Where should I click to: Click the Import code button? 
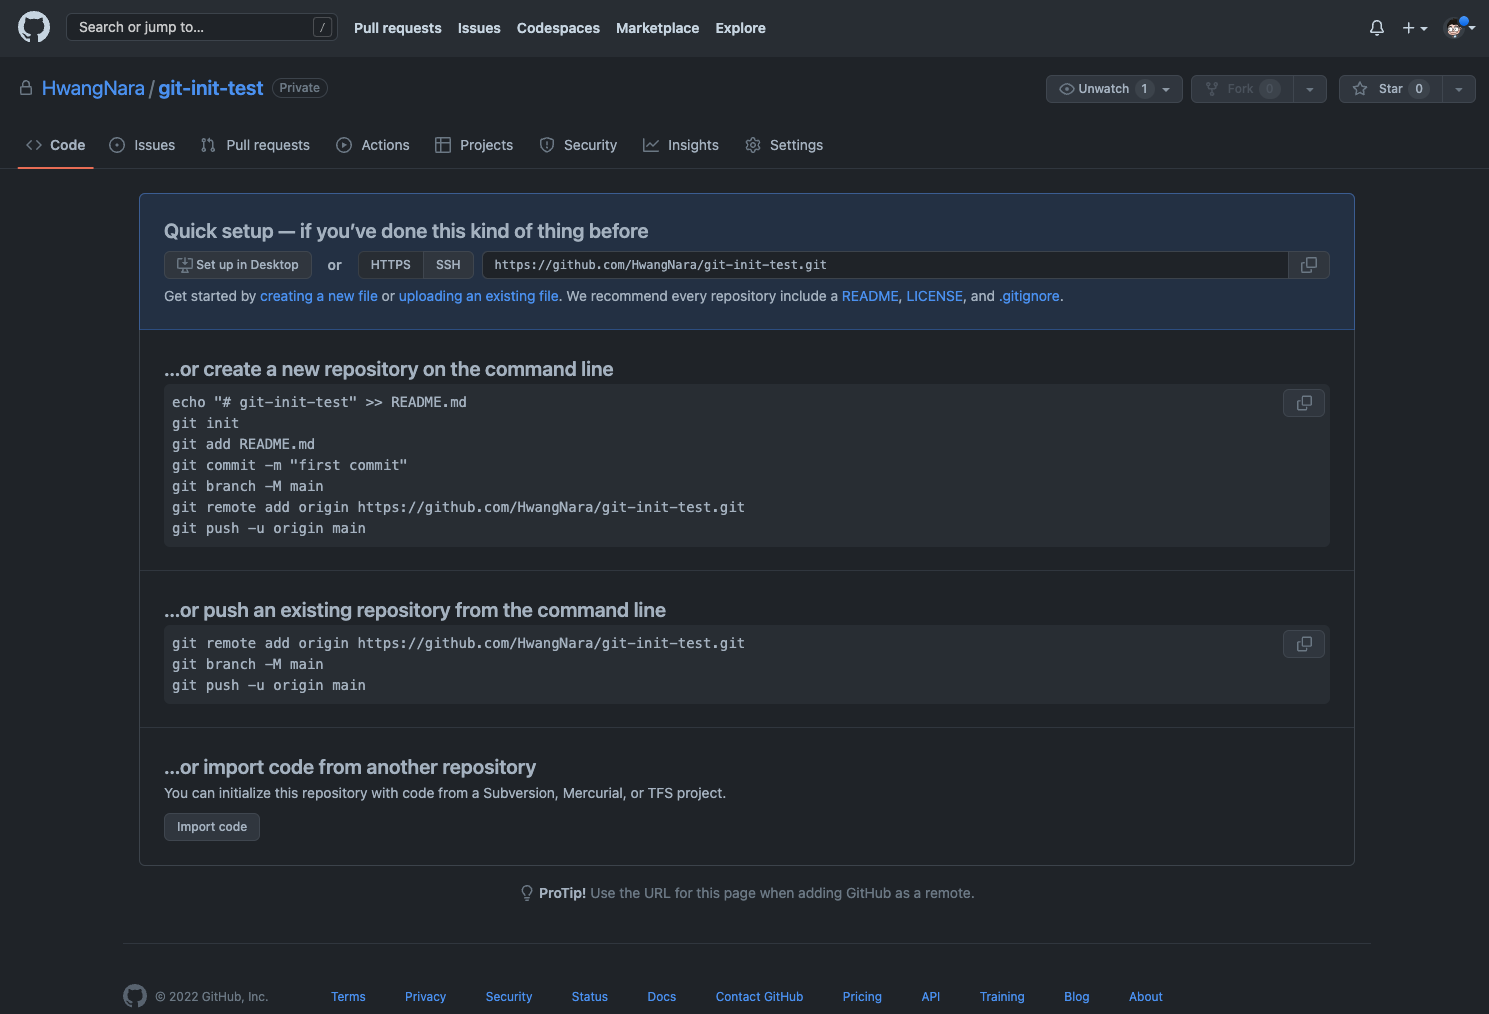(212, 827)
